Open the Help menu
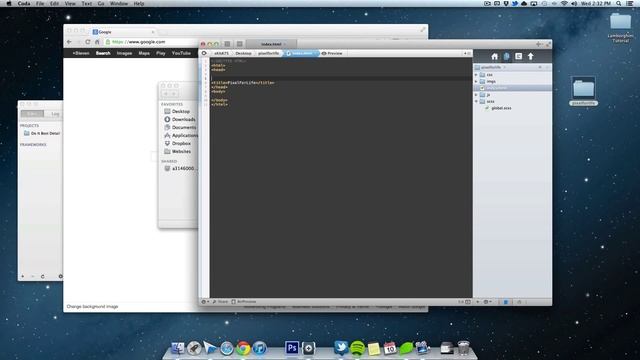This screenshot has width=640, height=360. pos(139,3)
